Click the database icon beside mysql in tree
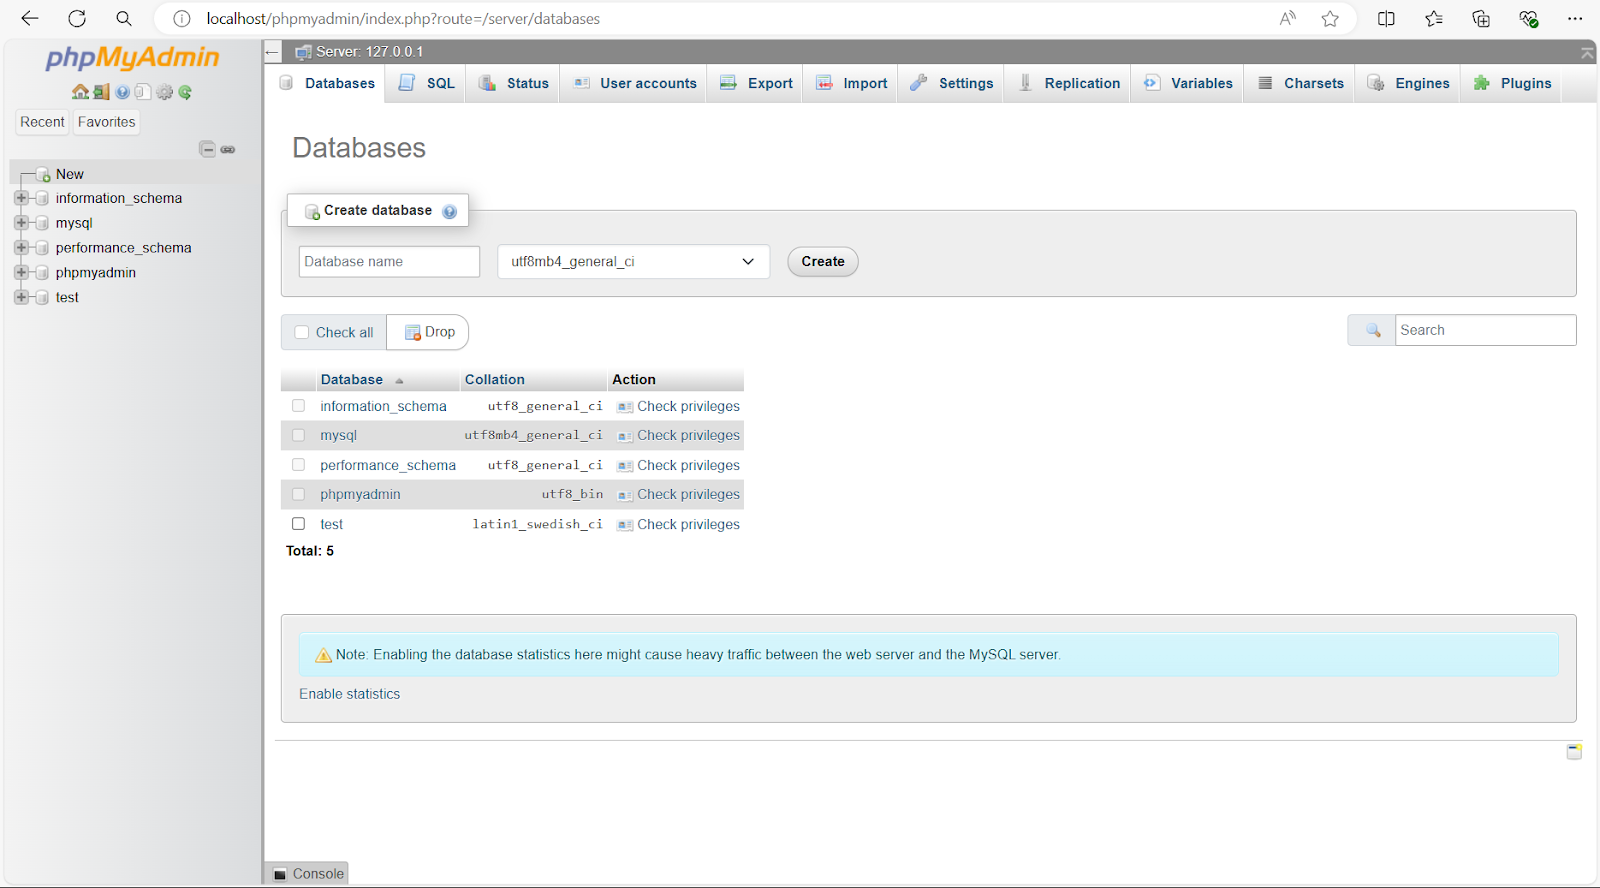The image size is (1600, 888). point(42,223)
